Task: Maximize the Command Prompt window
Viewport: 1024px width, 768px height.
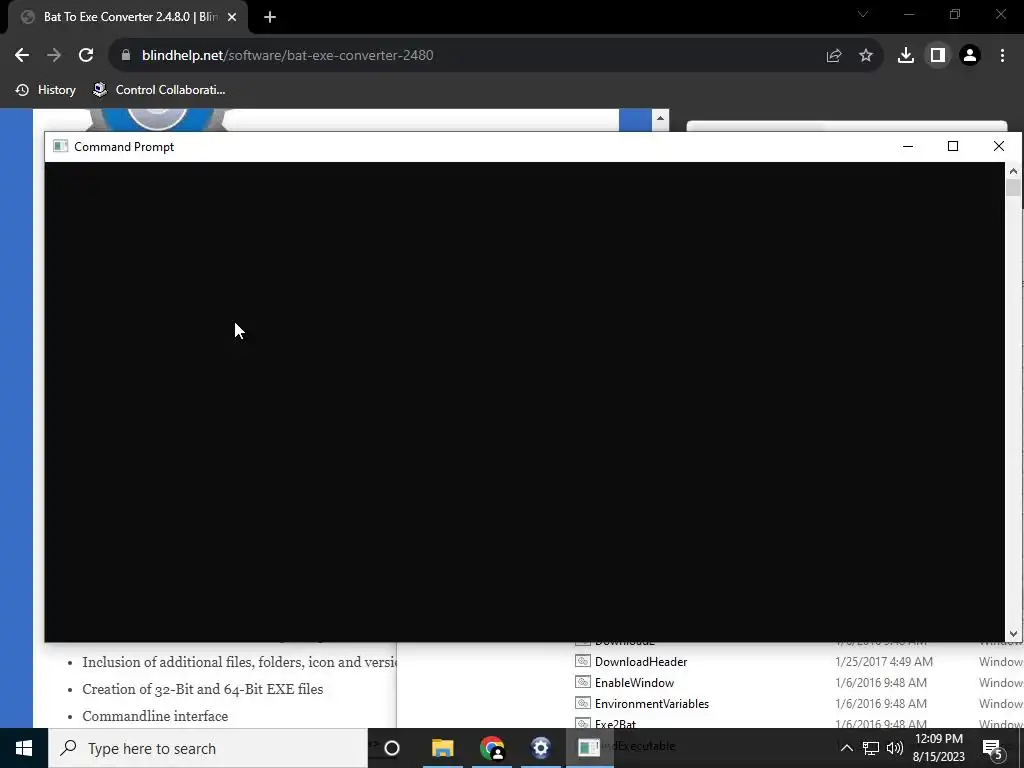Action: 953,146
